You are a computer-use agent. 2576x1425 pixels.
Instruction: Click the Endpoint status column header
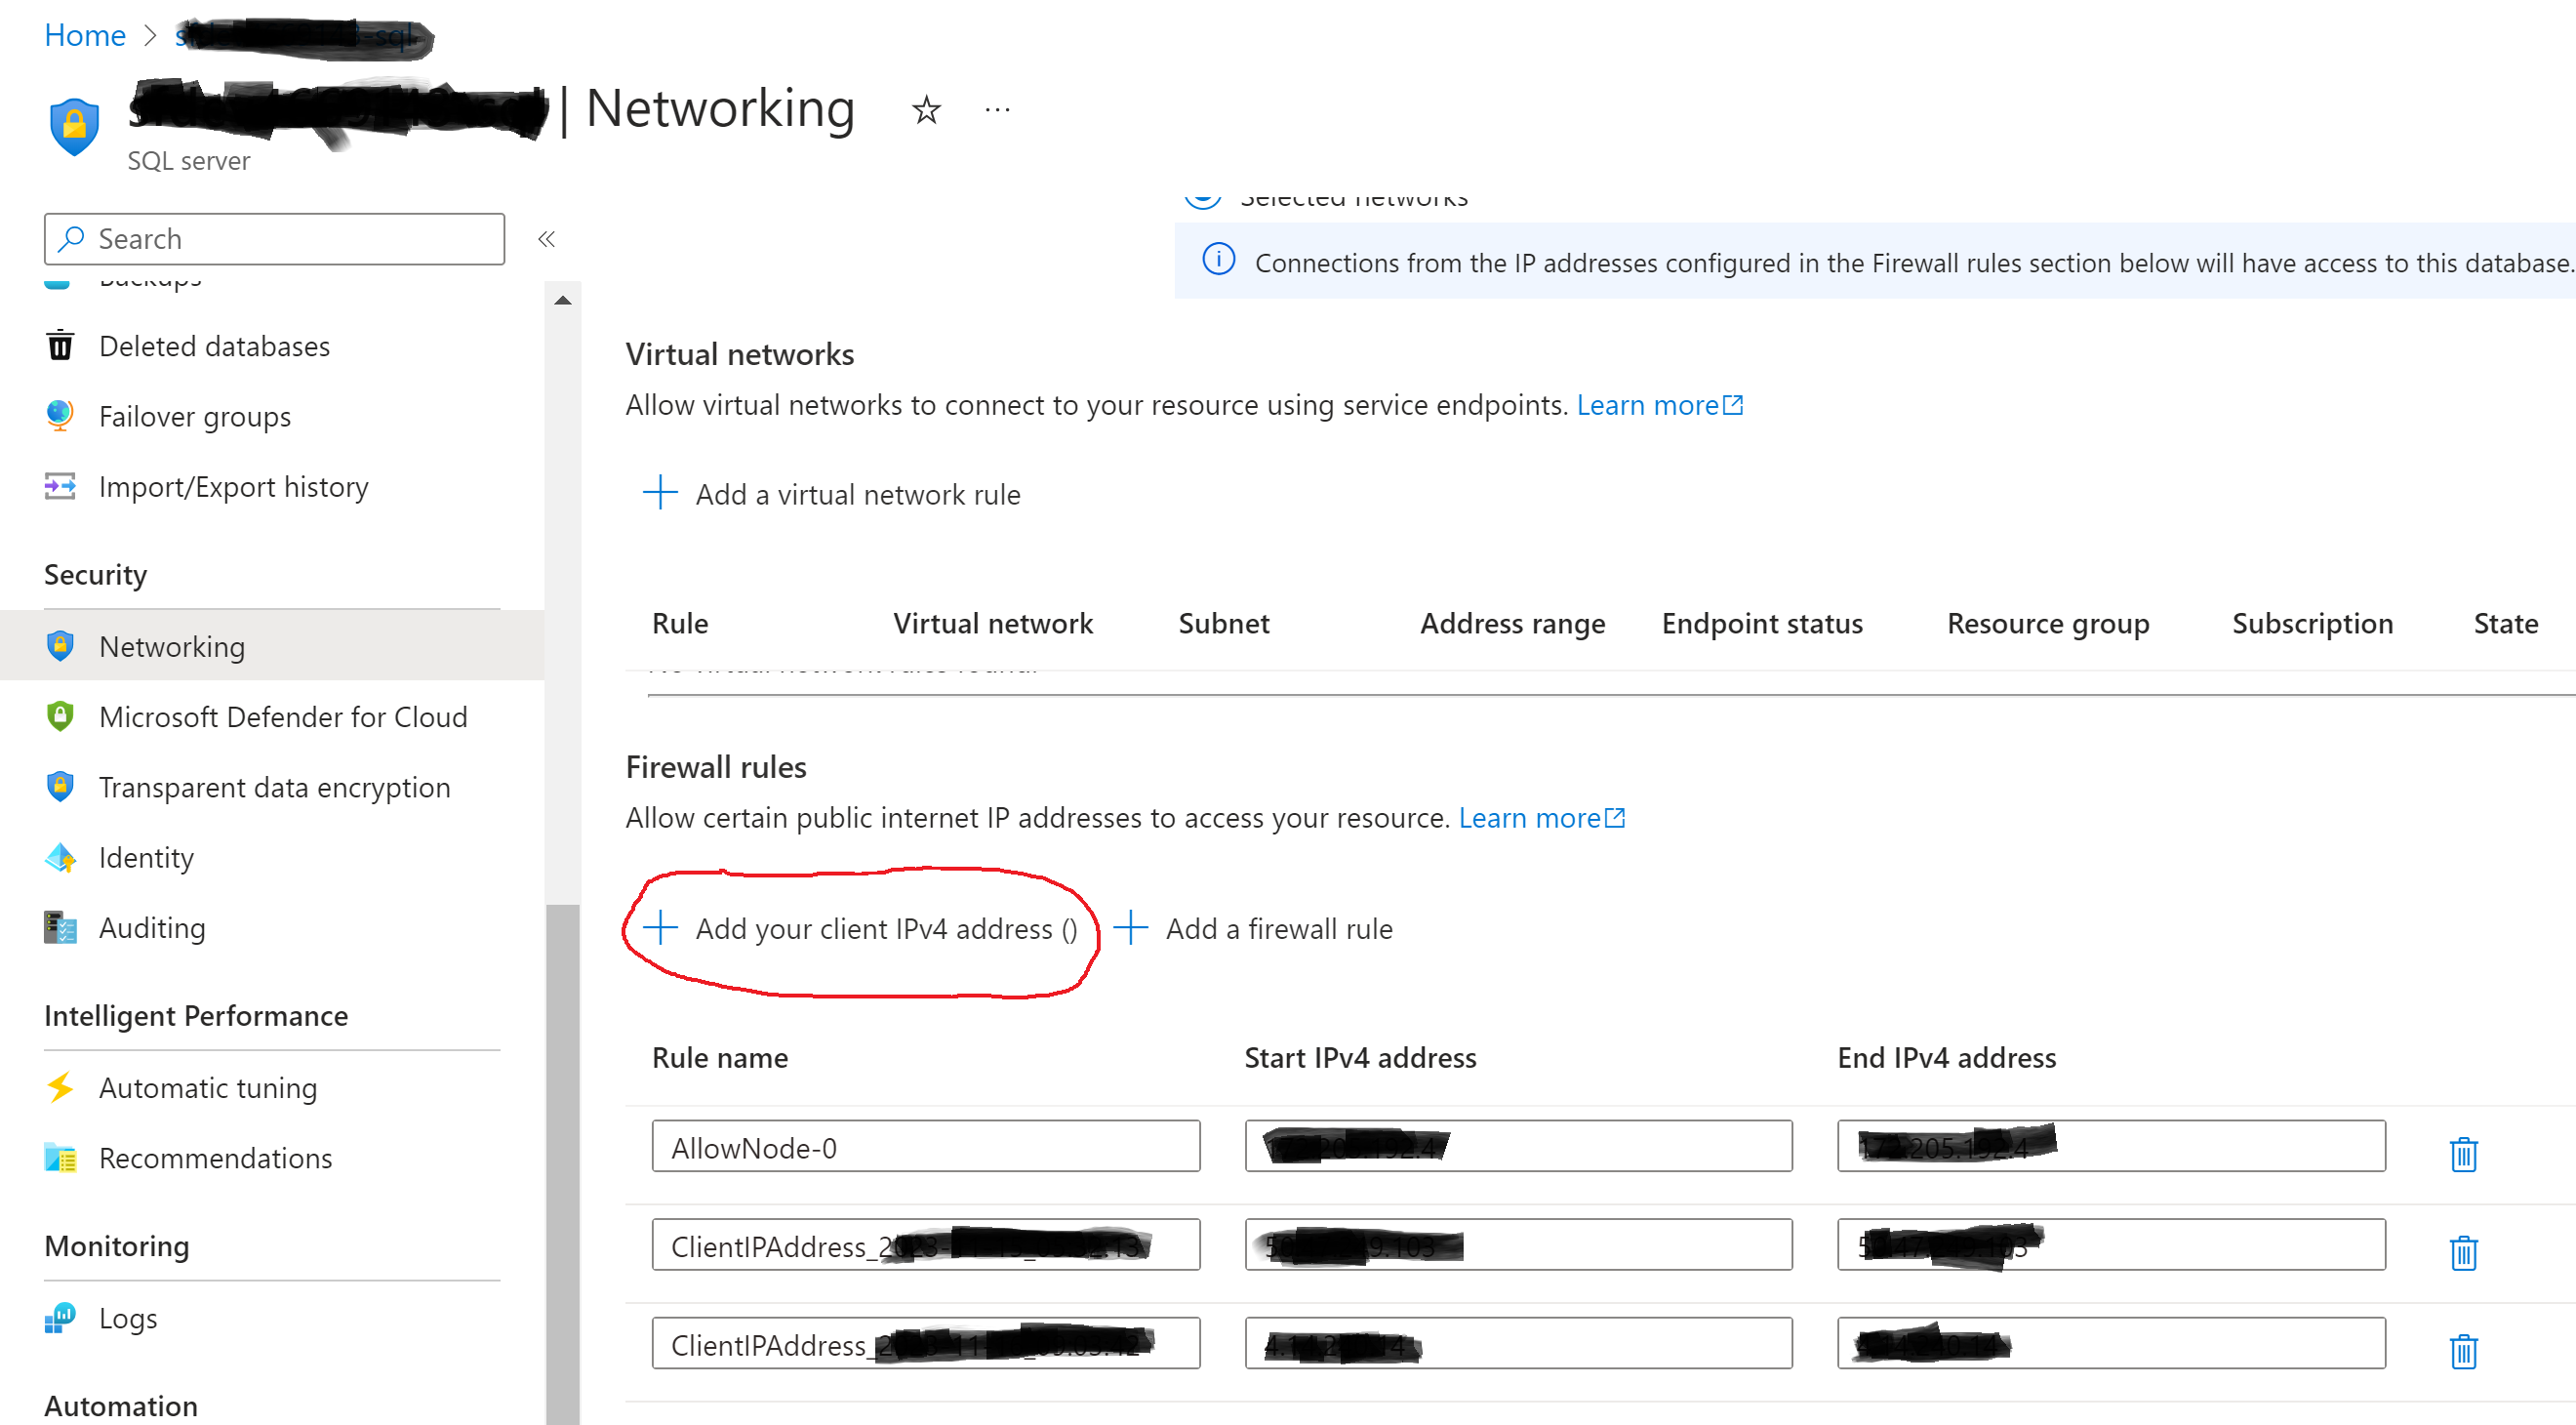1762,623
